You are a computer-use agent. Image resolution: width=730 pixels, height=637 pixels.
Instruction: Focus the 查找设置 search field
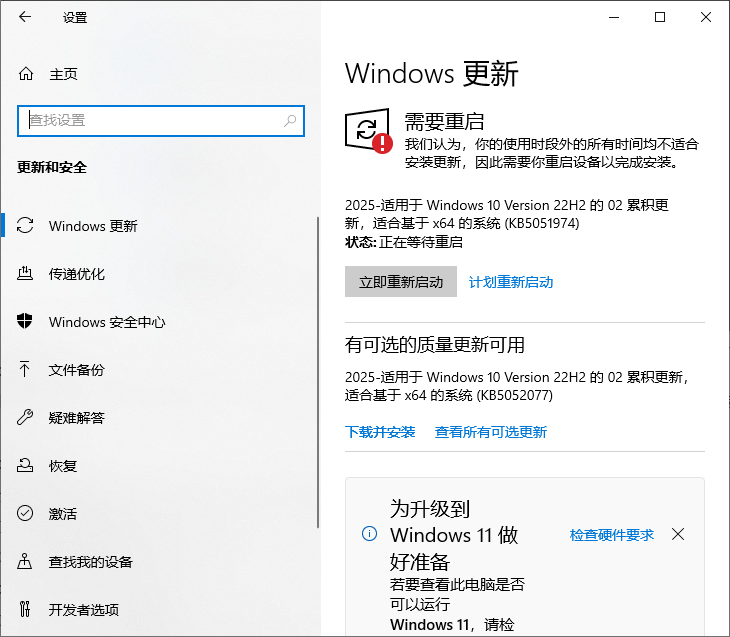pyautogui.click(x=161, y=121)
